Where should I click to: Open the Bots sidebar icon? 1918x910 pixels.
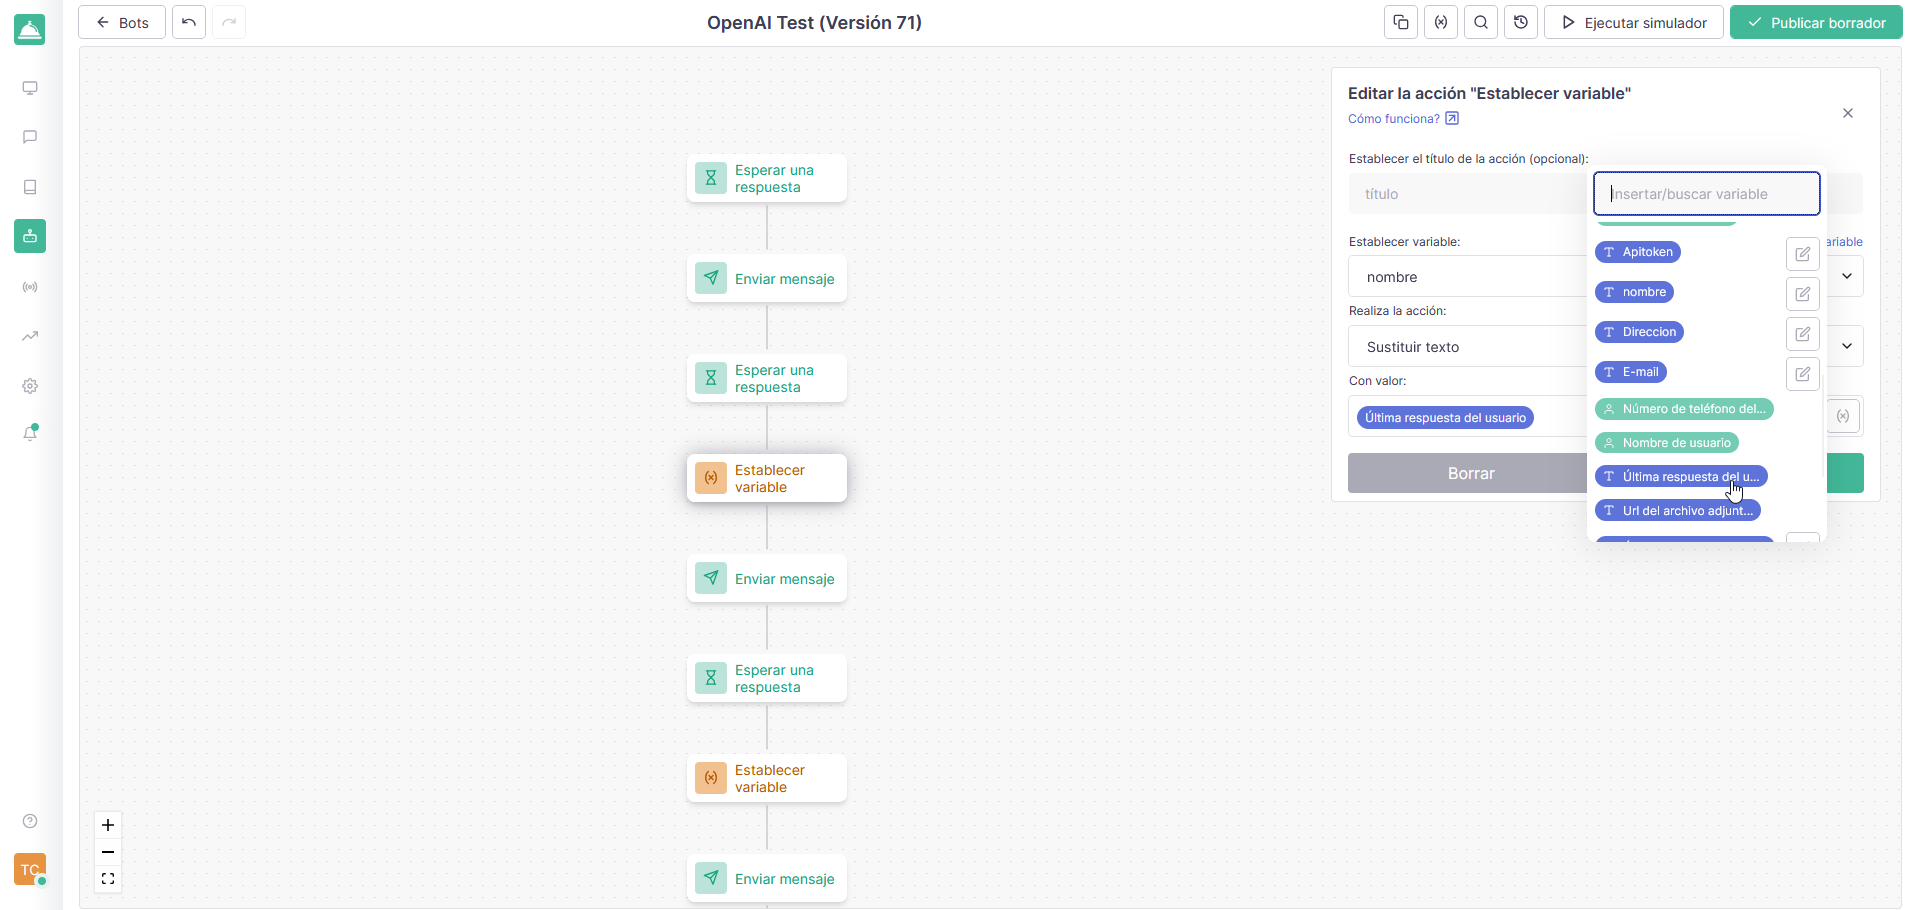point(30,236)
